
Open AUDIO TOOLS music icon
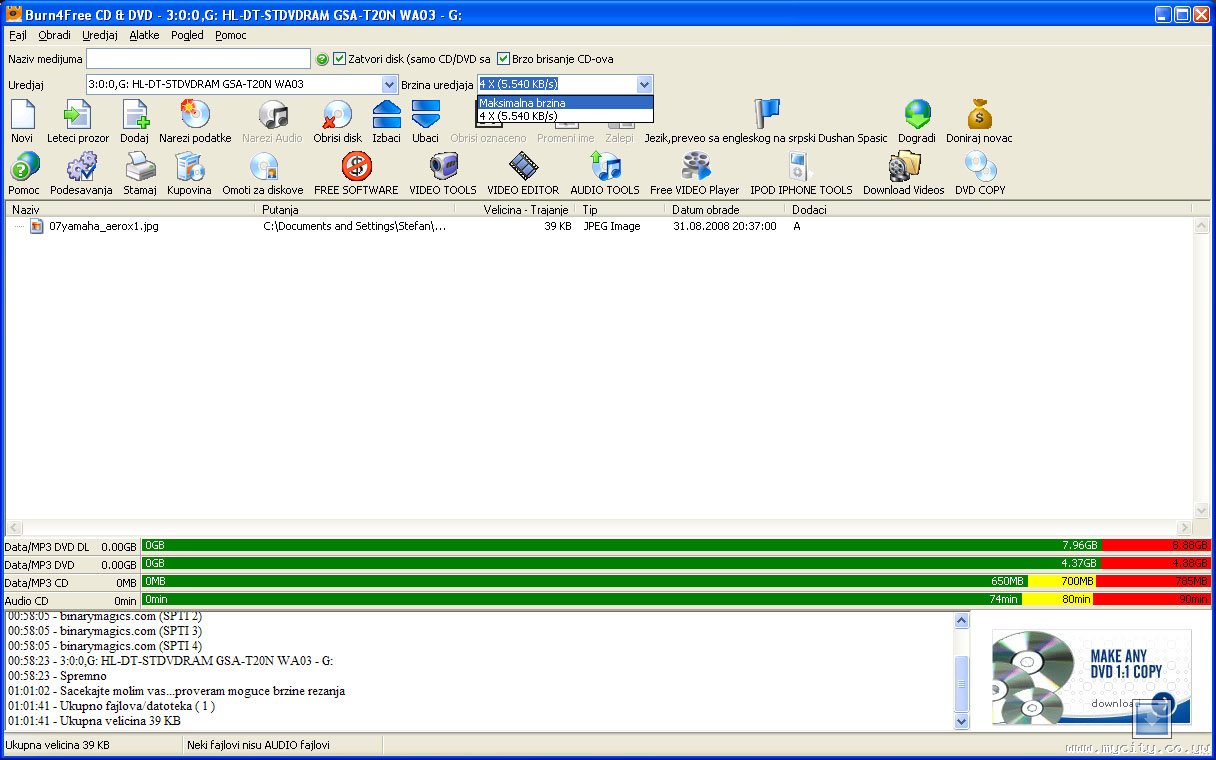[605, 166]
